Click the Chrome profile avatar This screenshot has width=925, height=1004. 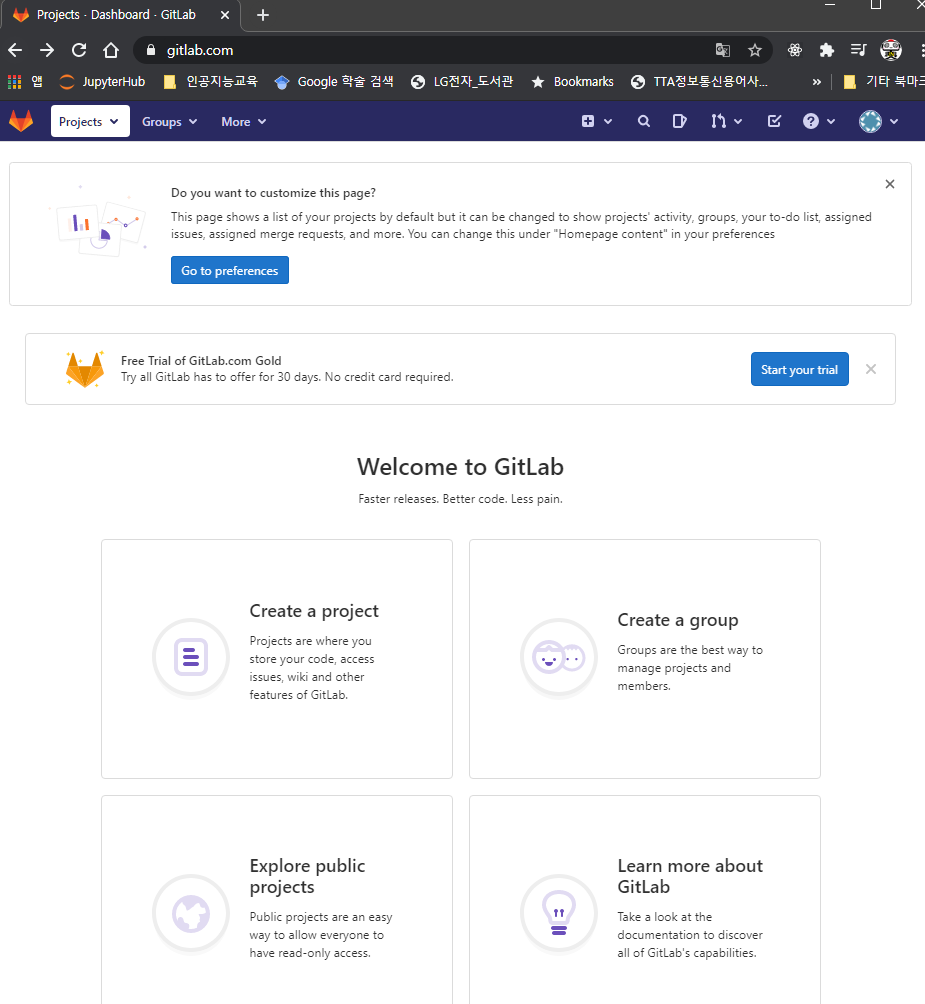tap(891, 50)
